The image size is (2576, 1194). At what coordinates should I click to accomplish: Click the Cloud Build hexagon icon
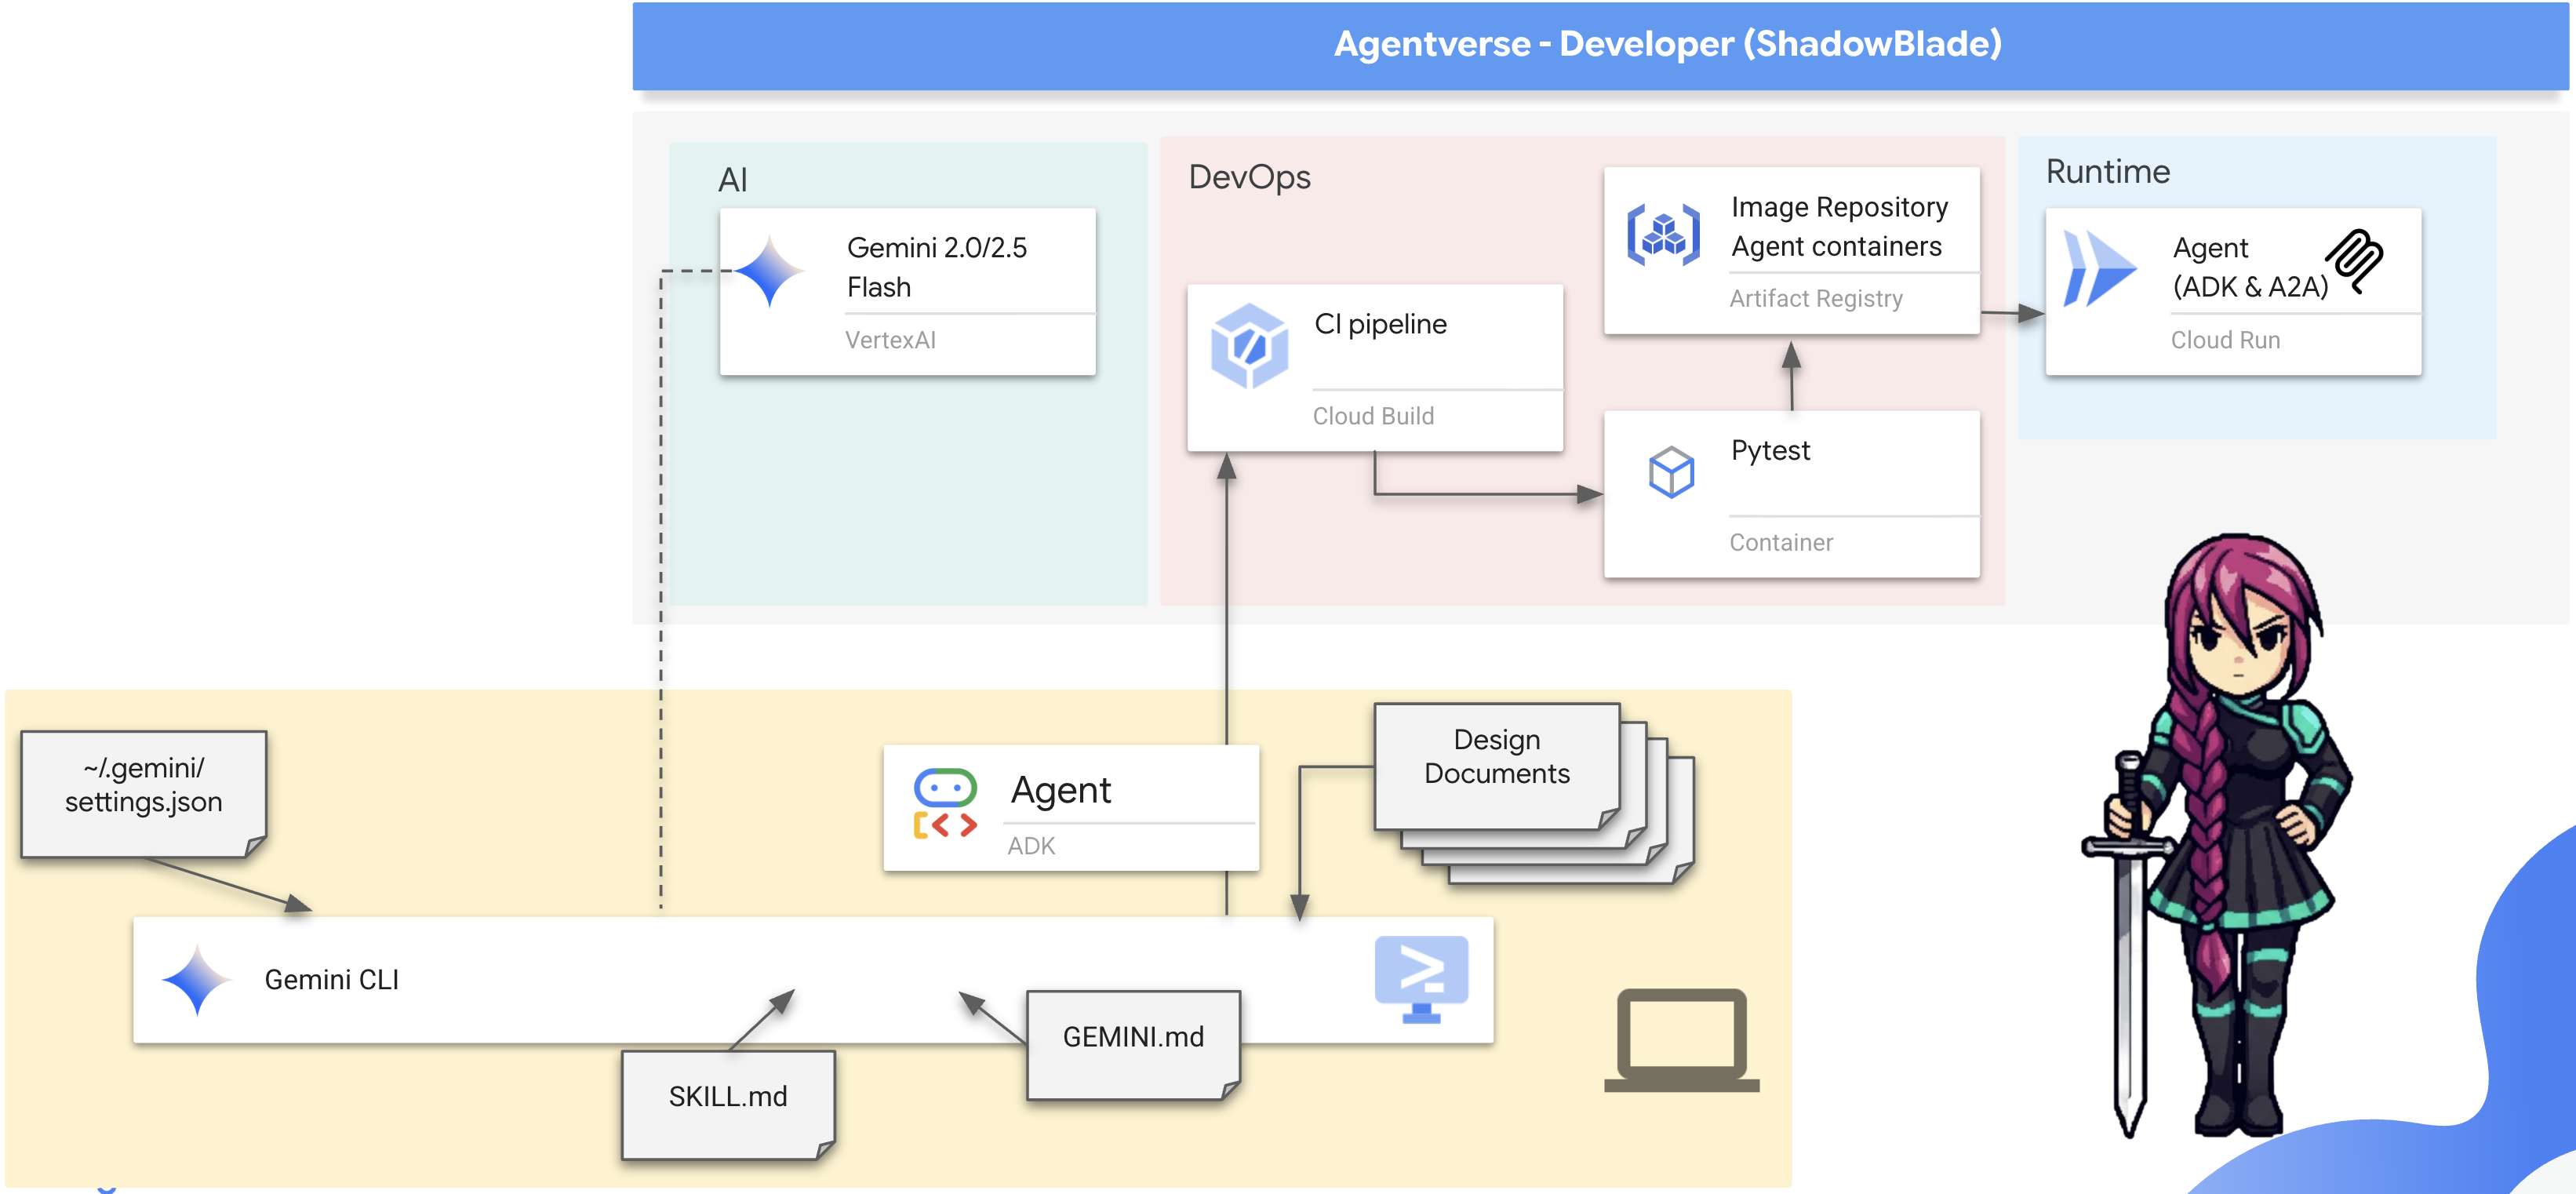tap(1249, 346)
